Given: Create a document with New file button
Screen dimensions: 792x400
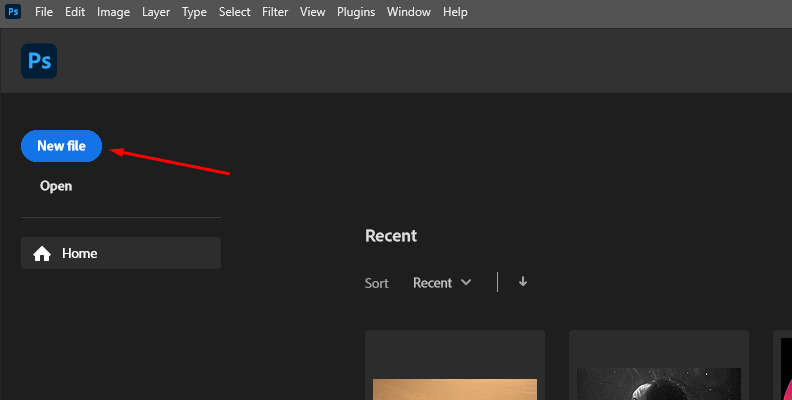Looking at the screenshot, I should [x=61, y=146].
